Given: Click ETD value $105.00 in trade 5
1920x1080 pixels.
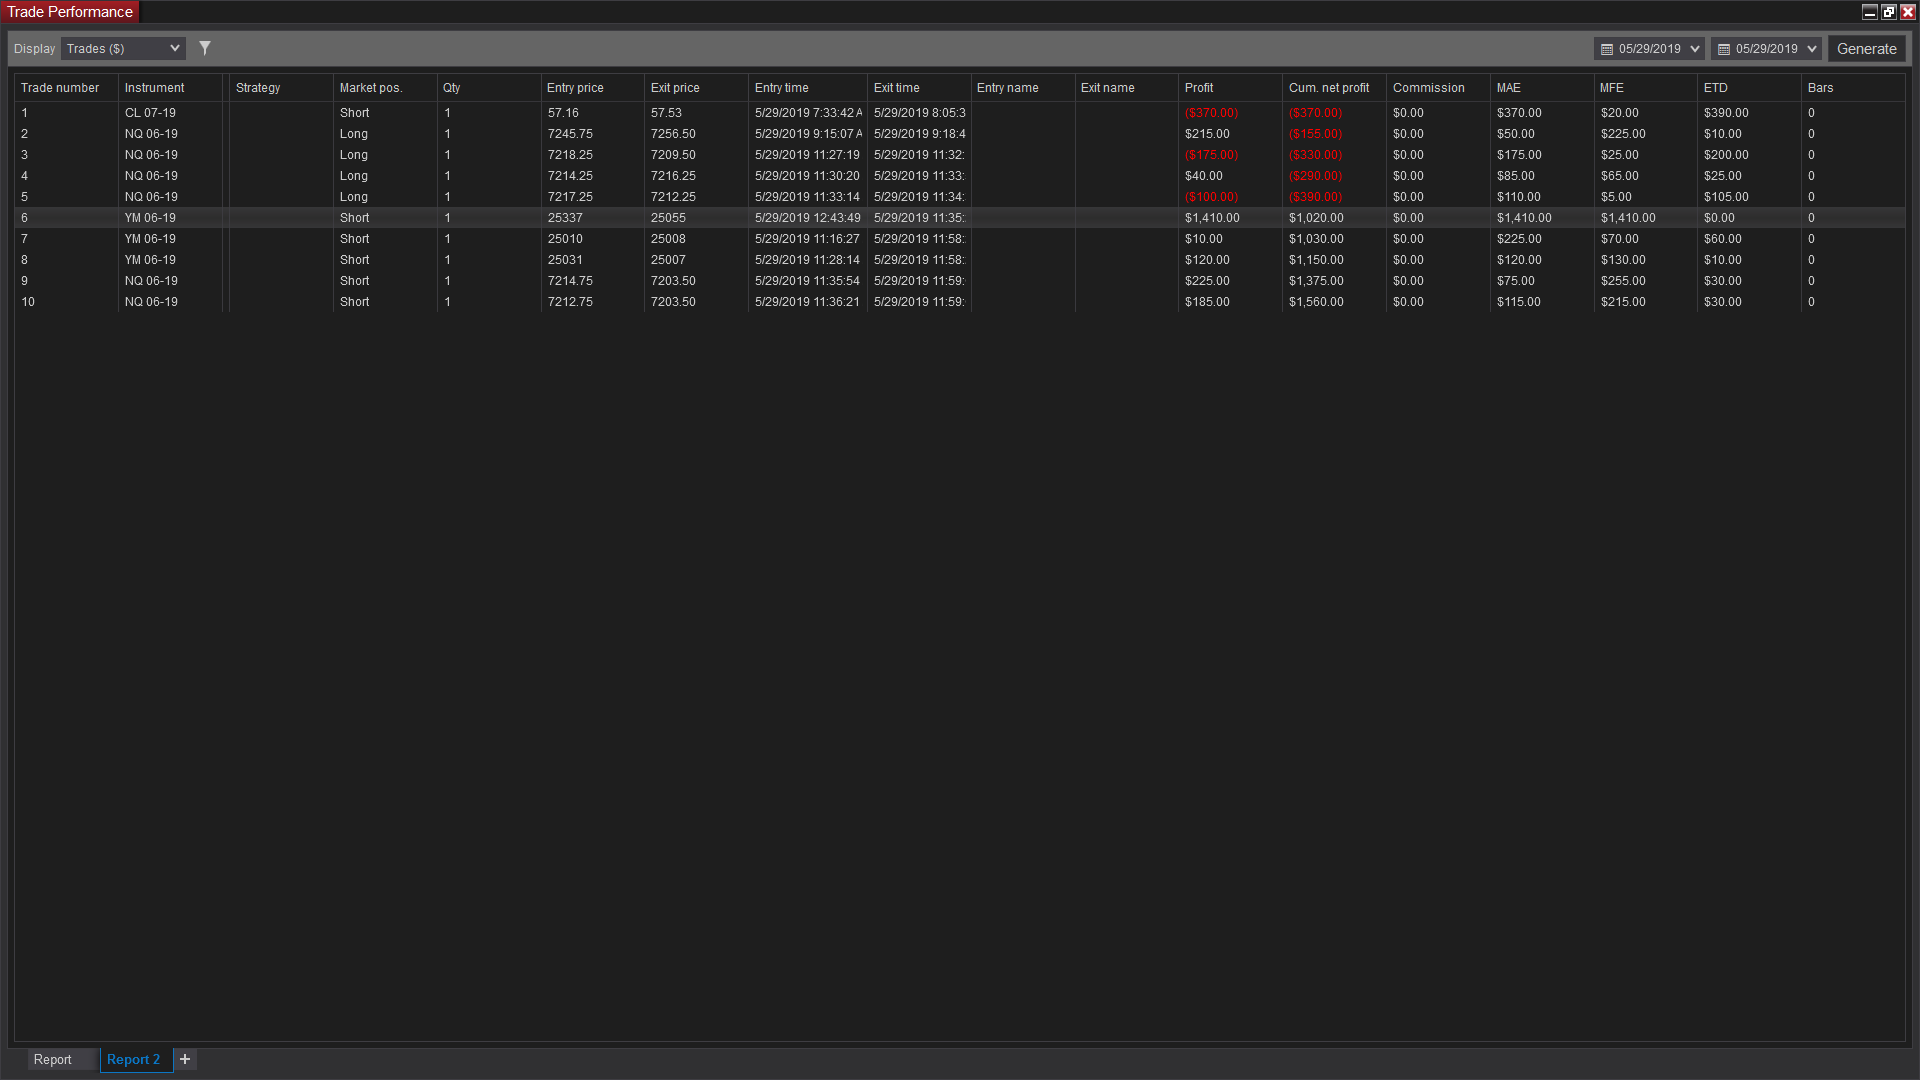Looking at the screenshot, I should pyautogui.click(x=1726, y=197).
